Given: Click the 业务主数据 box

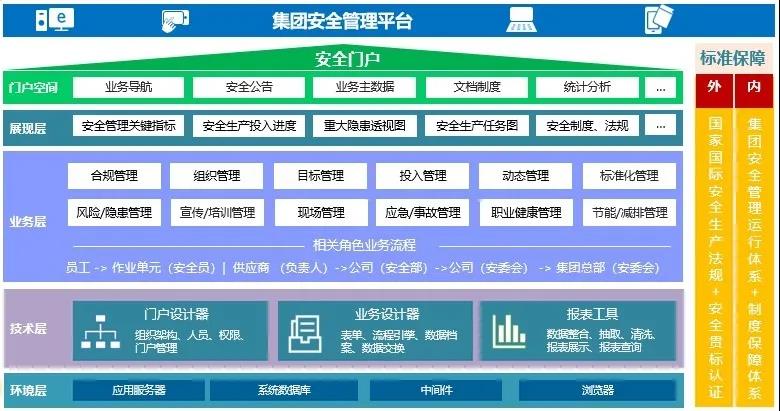Looking at the screenshot, I should point(365,87).
